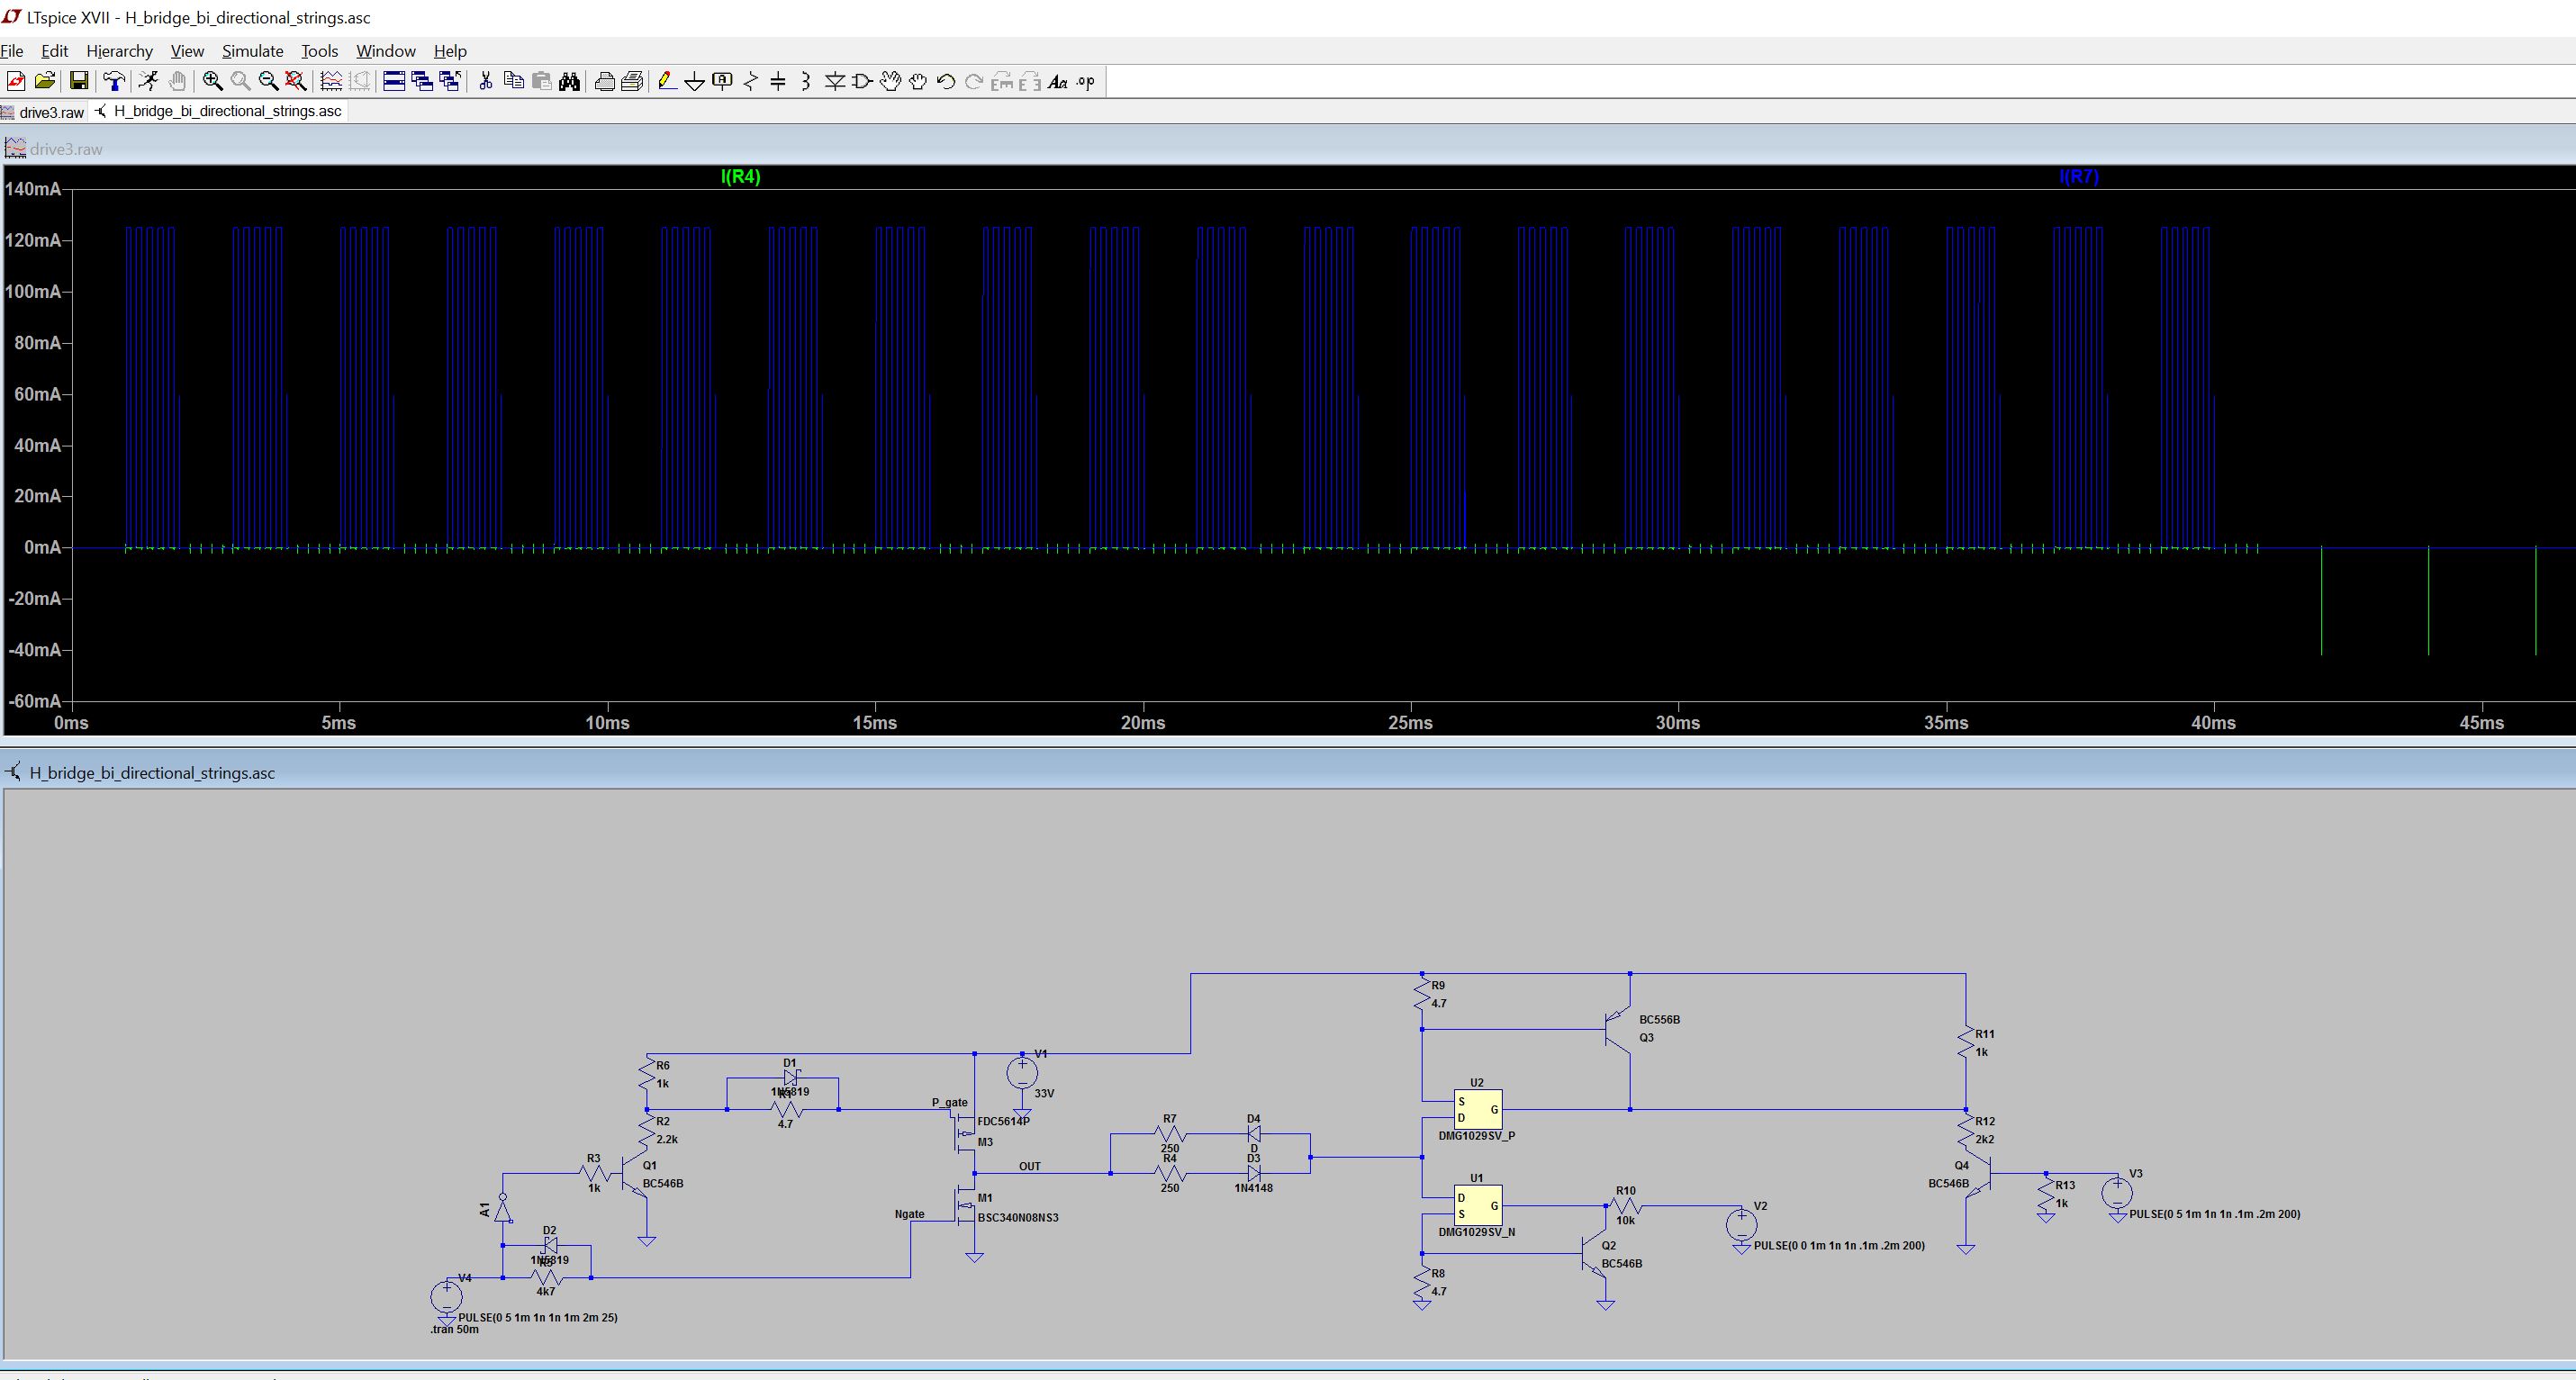The height and width of the screenshot is (1380, 2576).
Task: Open the View menu
Action: [187, 51]
